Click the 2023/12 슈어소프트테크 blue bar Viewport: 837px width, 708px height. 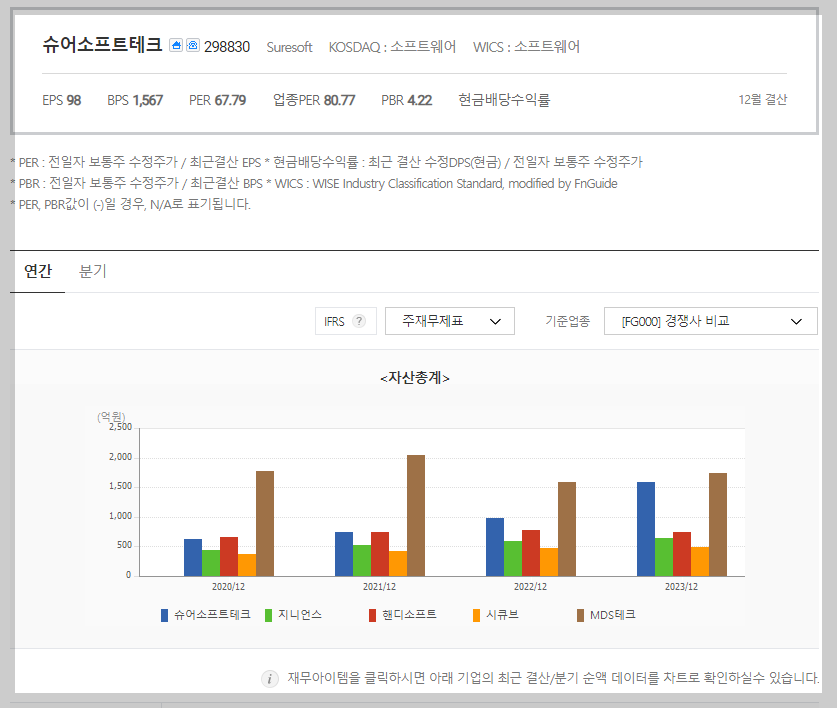coord(646,529)
